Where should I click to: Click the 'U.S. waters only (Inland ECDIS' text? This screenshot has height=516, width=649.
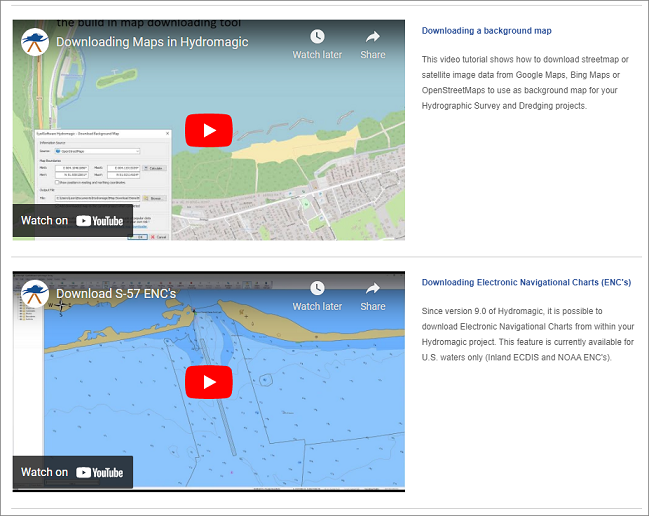coord(480,357)
